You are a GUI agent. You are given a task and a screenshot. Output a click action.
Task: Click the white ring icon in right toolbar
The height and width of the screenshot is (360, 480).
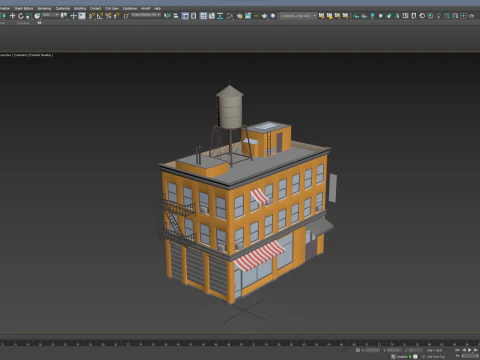(422, 16)
